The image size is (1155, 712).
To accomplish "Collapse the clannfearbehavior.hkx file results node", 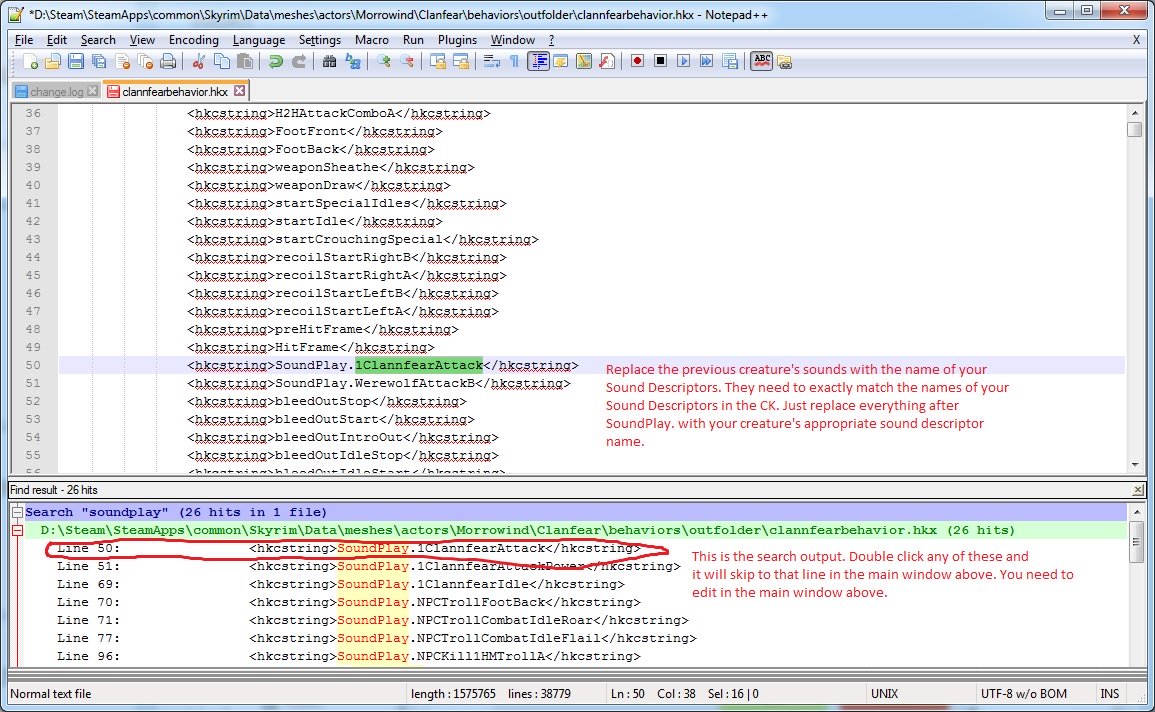I will [x=16, y=530].
